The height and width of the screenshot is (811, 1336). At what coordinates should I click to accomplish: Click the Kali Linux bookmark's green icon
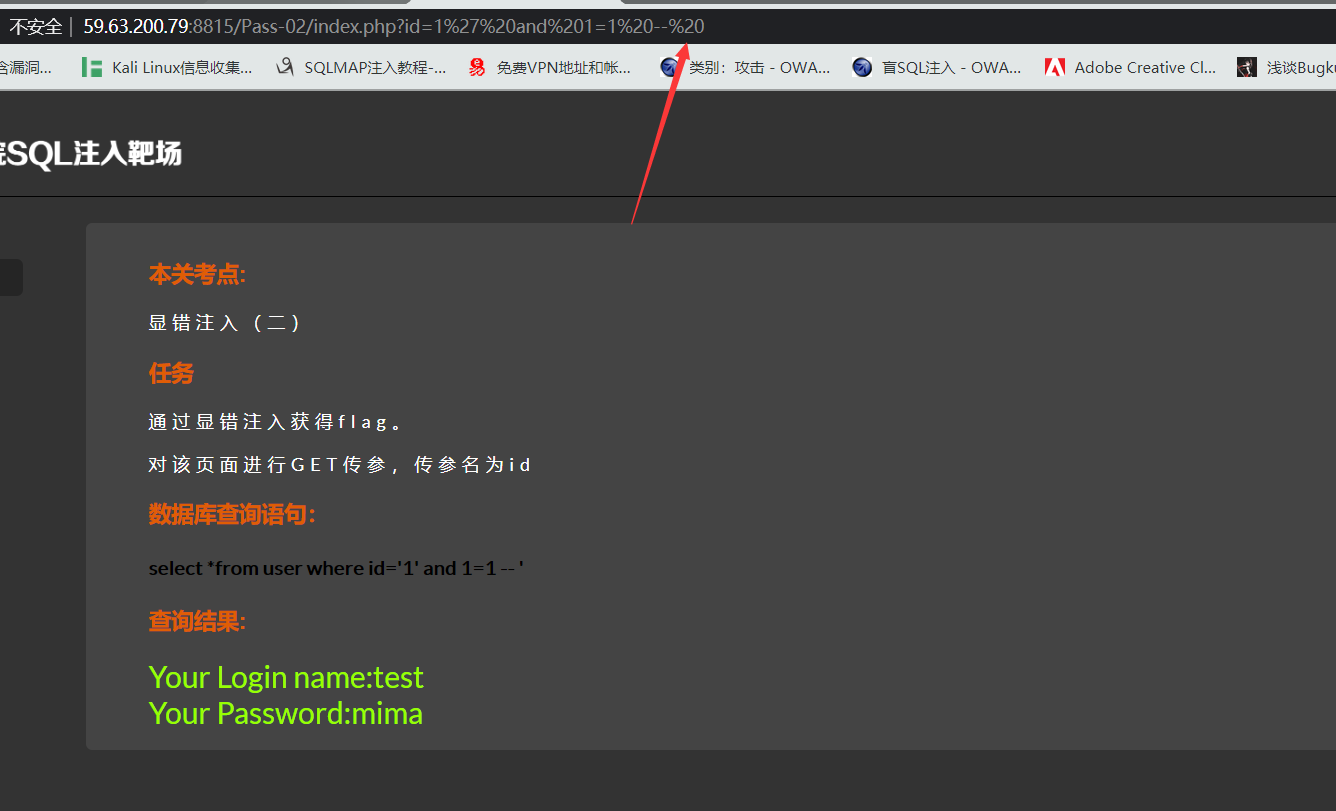pyautogui.click(x=92, y=68)
